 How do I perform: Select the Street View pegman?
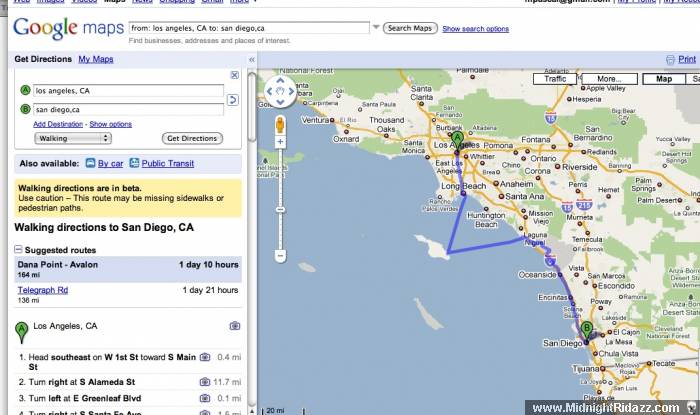point(280,124)
